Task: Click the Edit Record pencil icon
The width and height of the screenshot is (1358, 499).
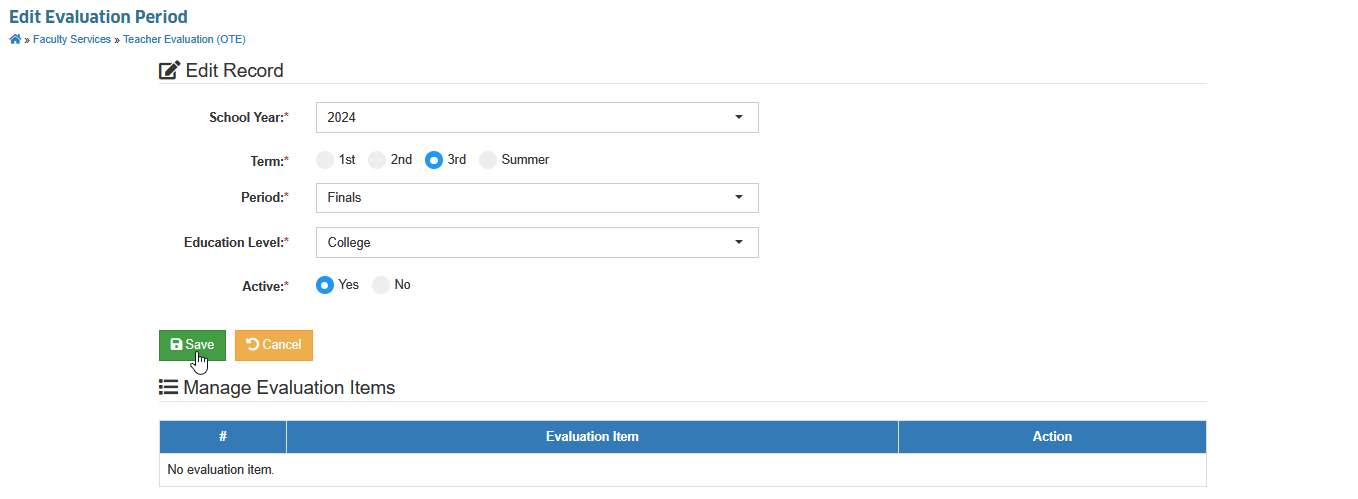Action: tap(170, 71)
